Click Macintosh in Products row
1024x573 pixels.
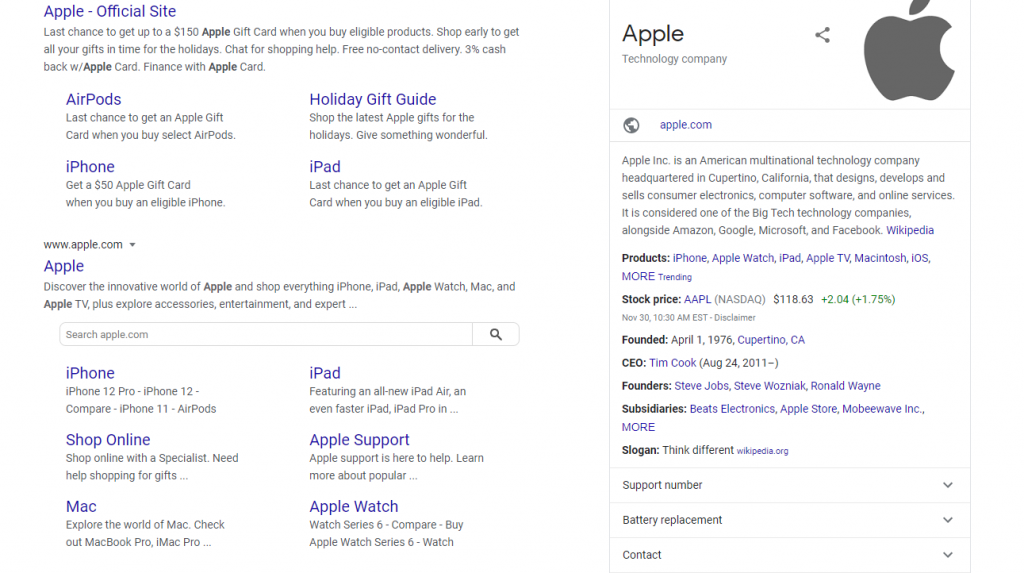tap(880, 258)
